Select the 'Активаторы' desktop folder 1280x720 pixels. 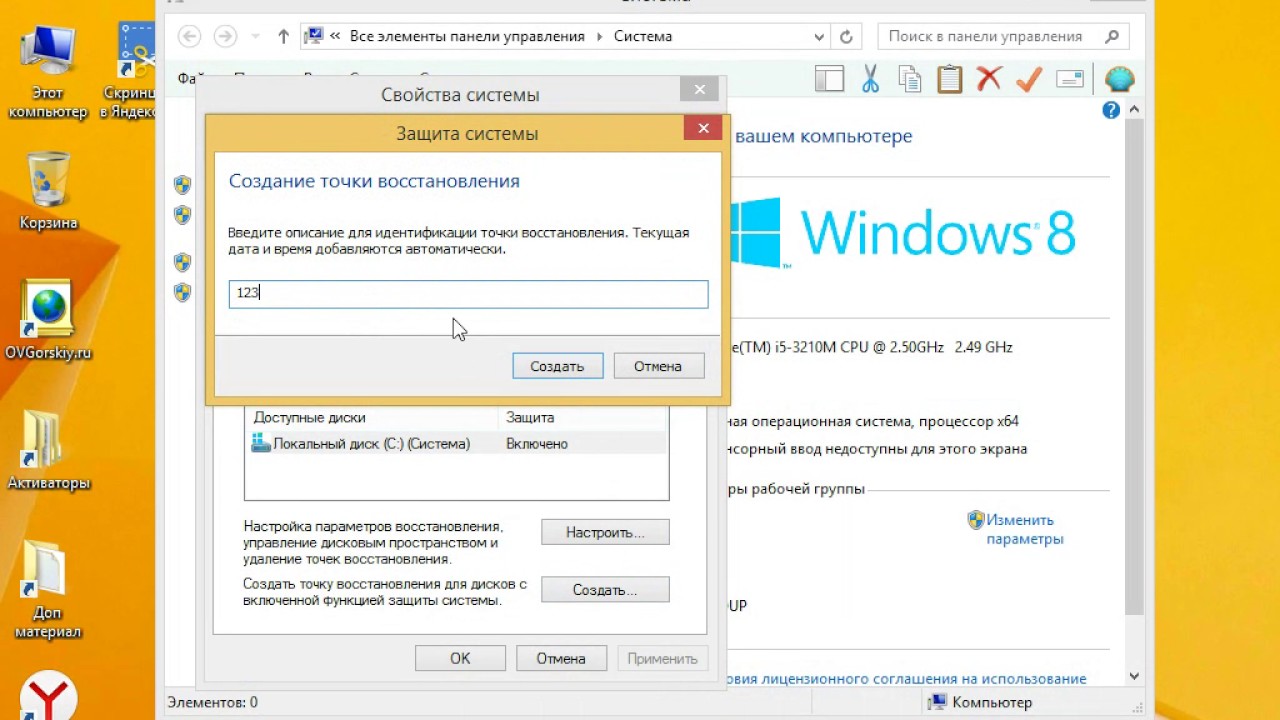[x=48, y=450]
